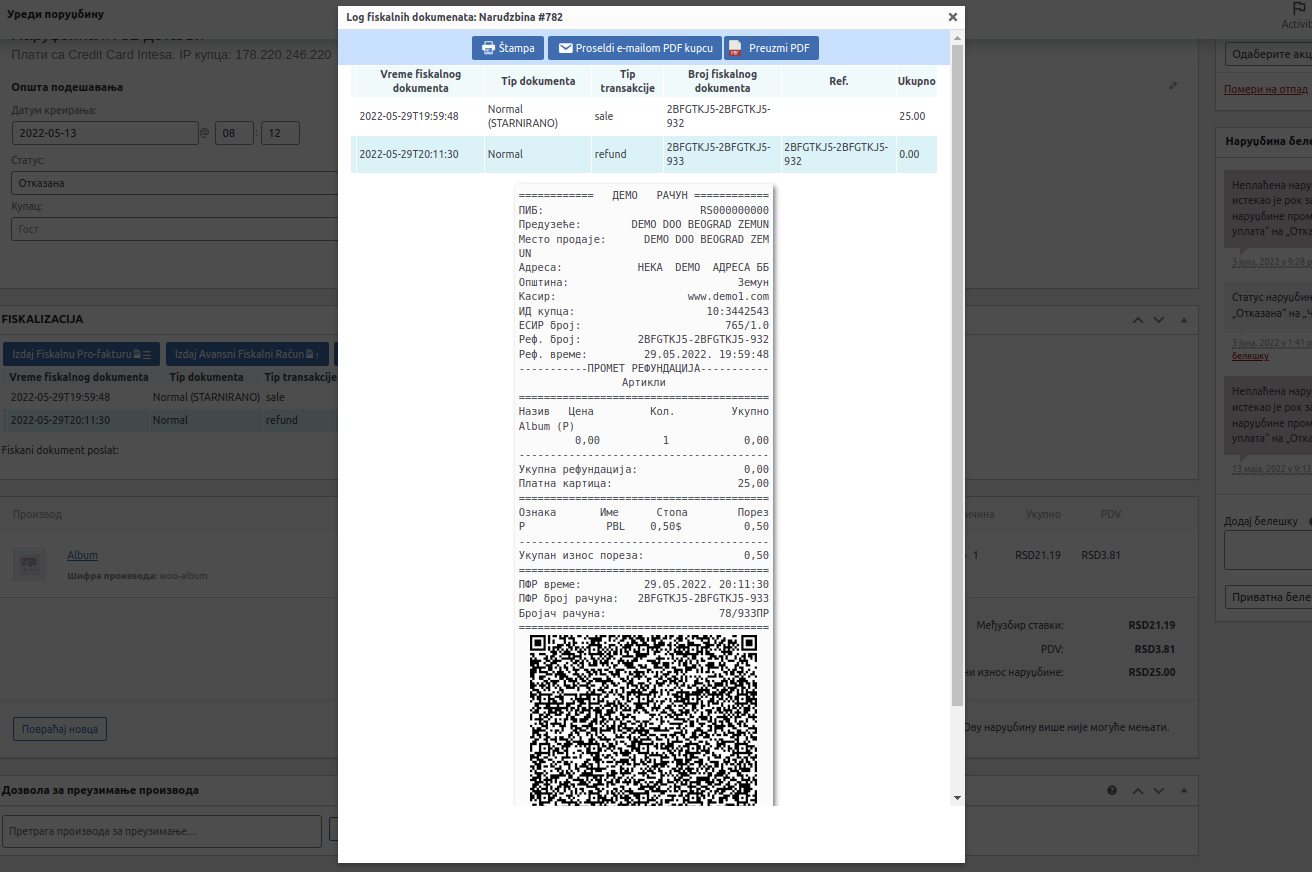Viewport: 1312px width, 872px height.
Task: Click the help icon in the download permissions panel
Action: coord(1112,790)
